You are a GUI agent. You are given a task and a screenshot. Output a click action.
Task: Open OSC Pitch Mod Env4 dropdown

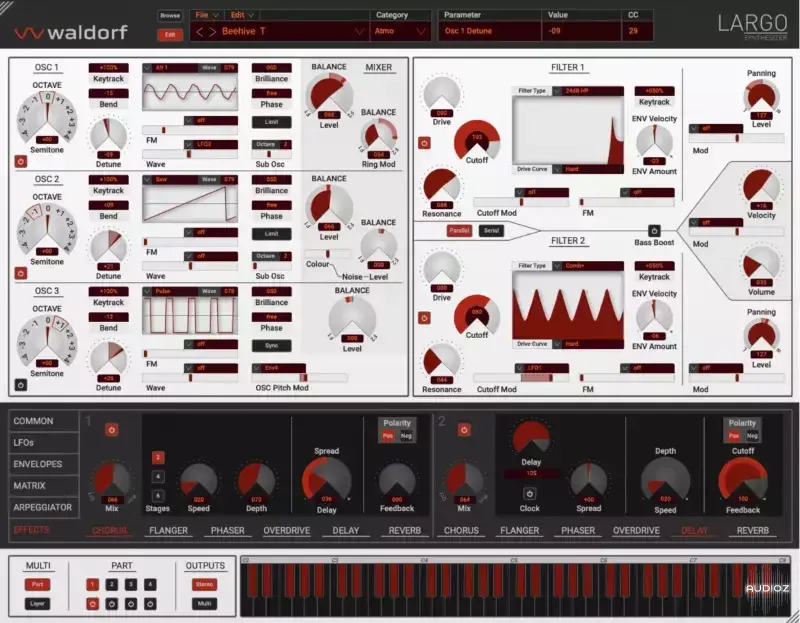(257, 368)
